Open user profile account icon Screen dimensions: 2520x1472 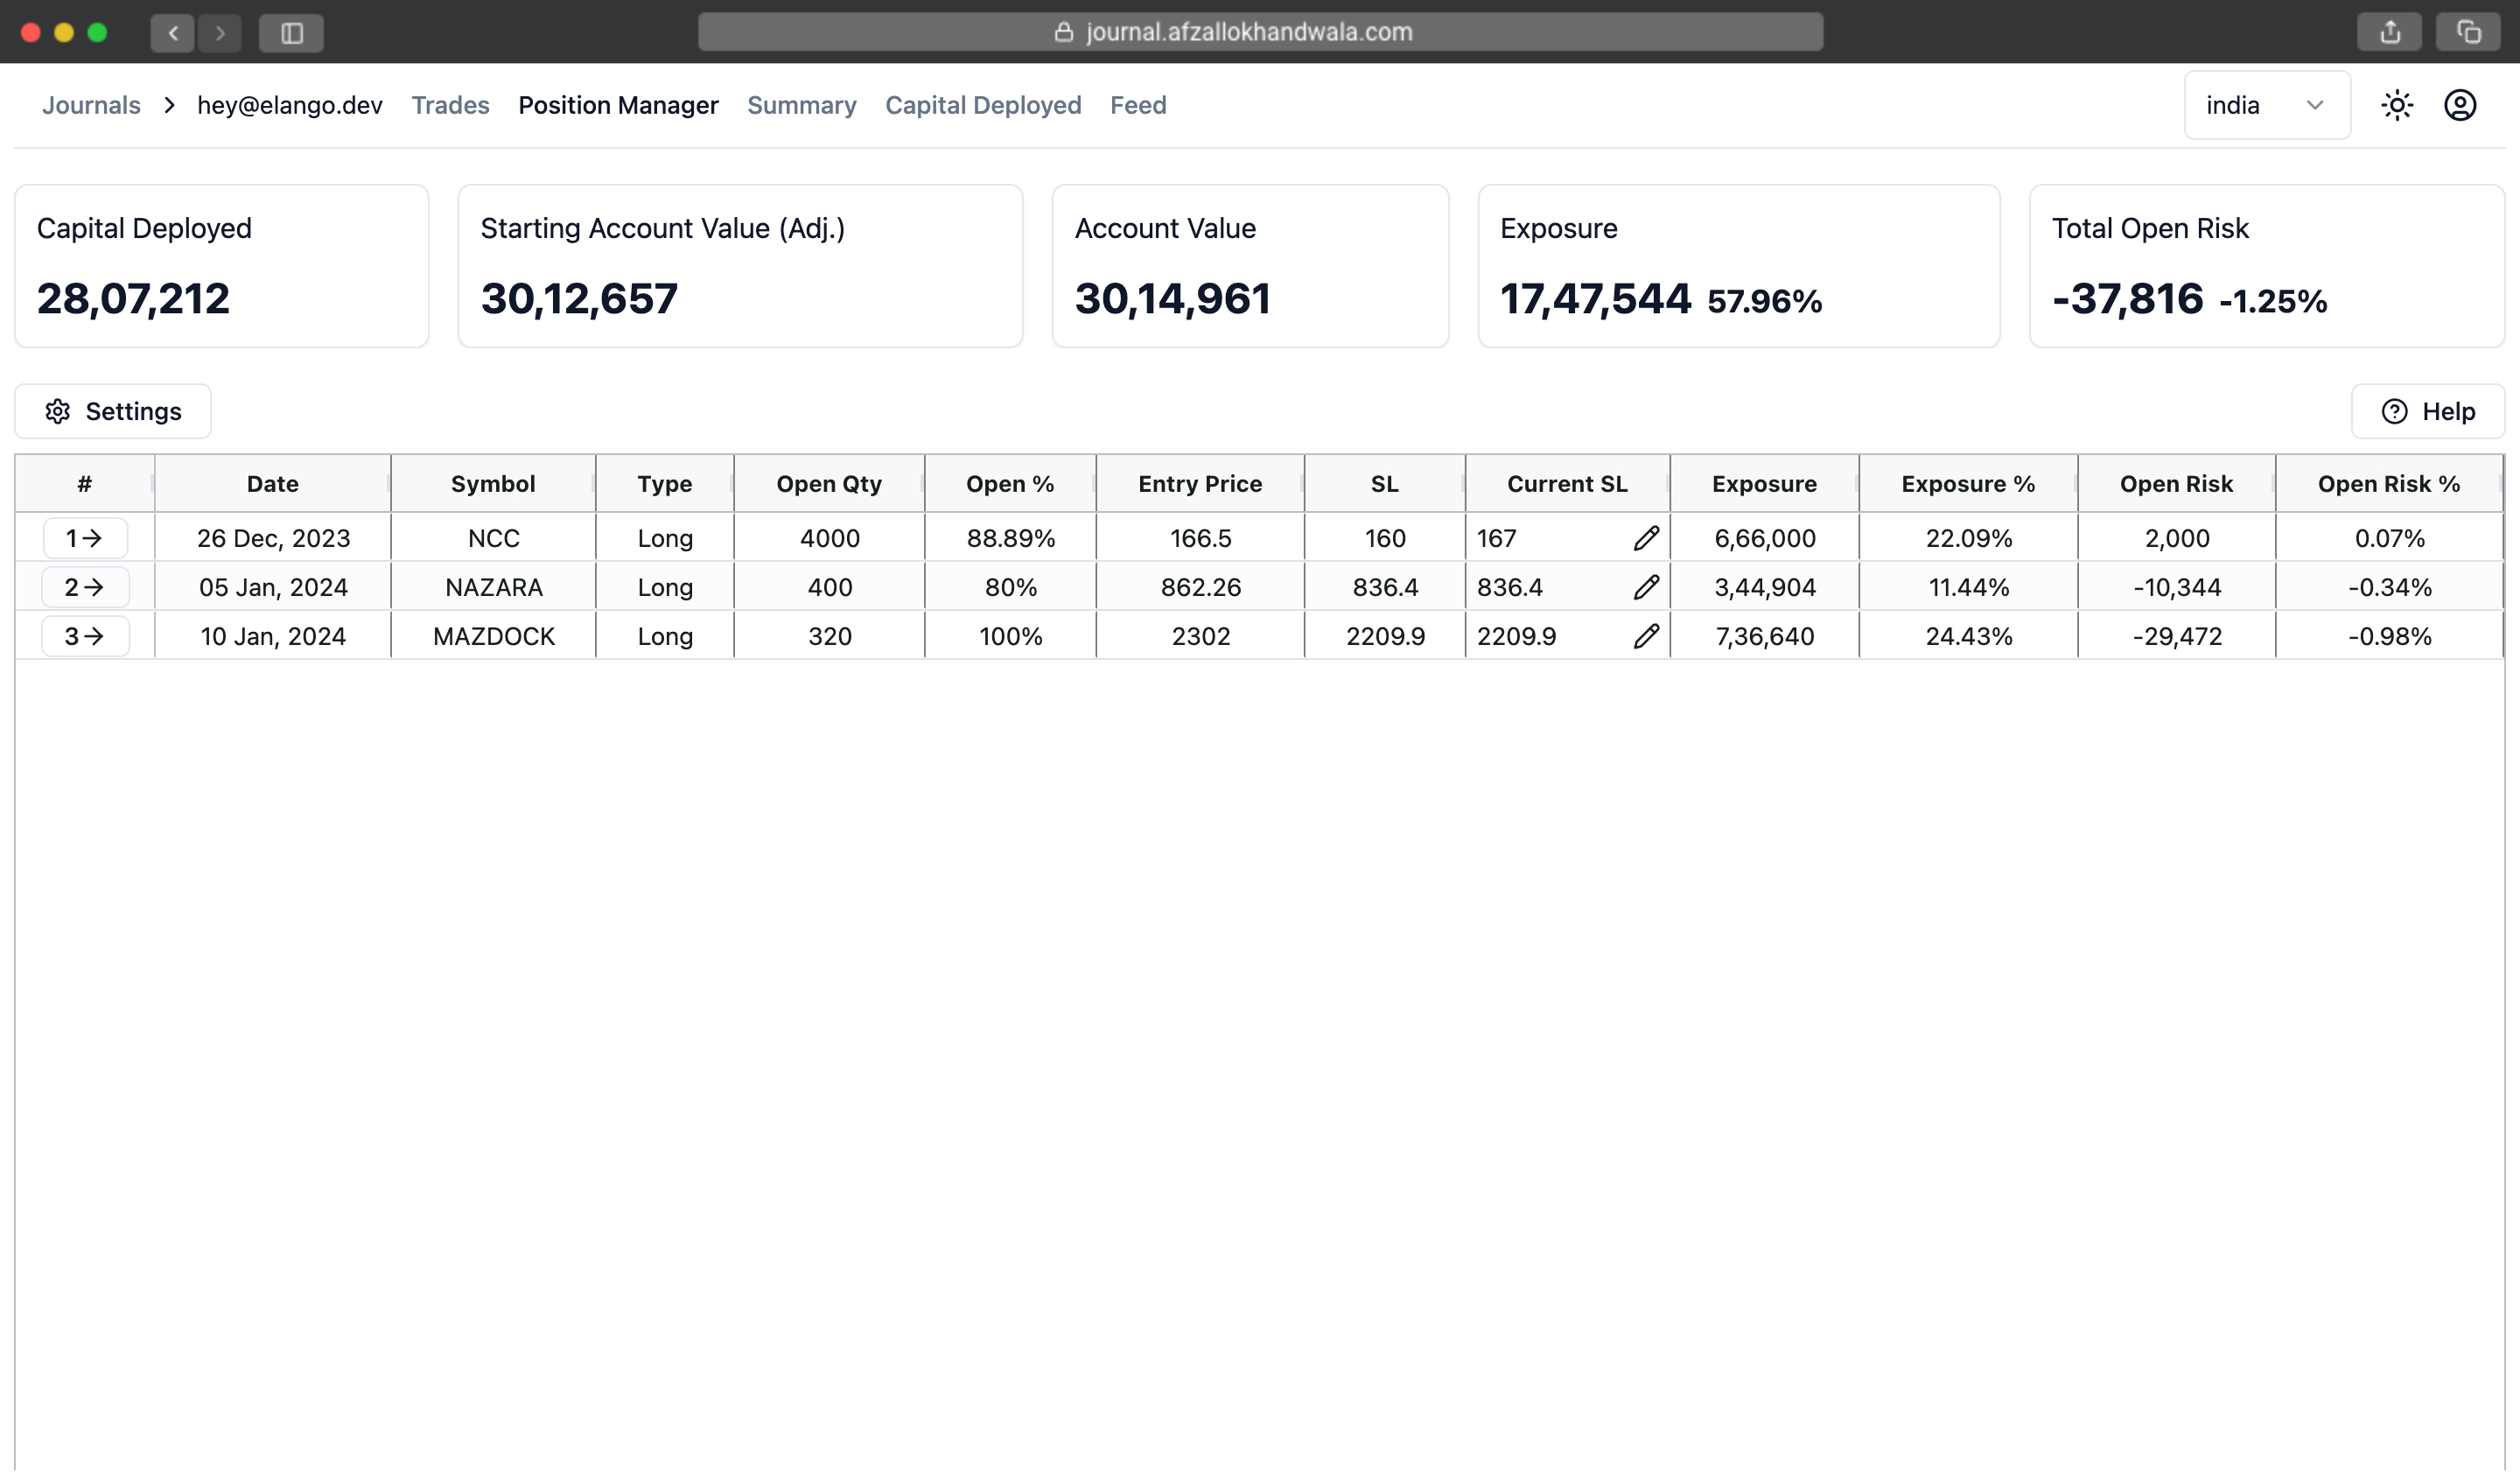(2459, 105)
